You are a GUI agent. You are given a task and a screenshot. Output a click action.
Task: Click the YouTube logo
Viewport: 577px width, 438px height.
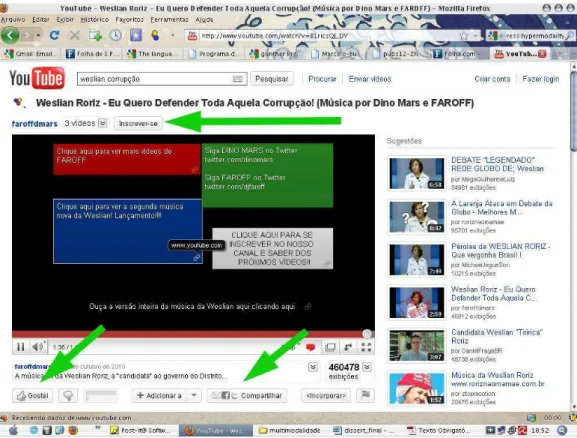(37, 78)
